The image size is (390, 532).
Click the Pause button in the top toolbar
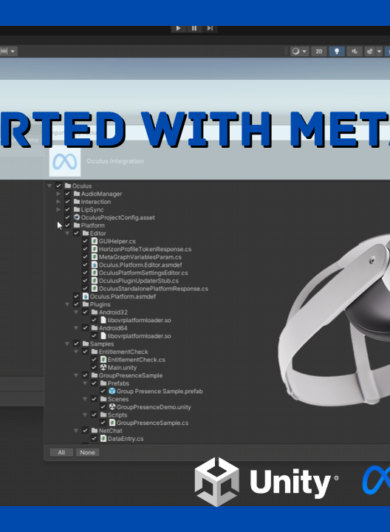tap(194, 28)
